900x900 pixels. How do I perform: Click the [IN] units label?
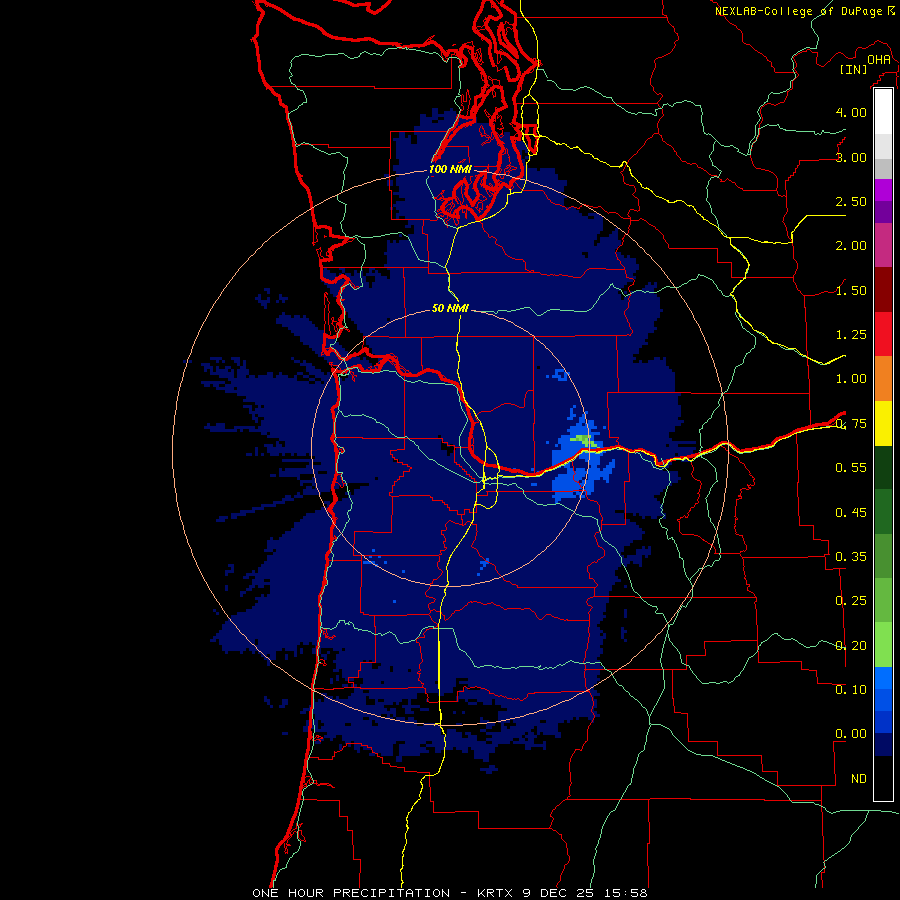[x=853, y=69]
